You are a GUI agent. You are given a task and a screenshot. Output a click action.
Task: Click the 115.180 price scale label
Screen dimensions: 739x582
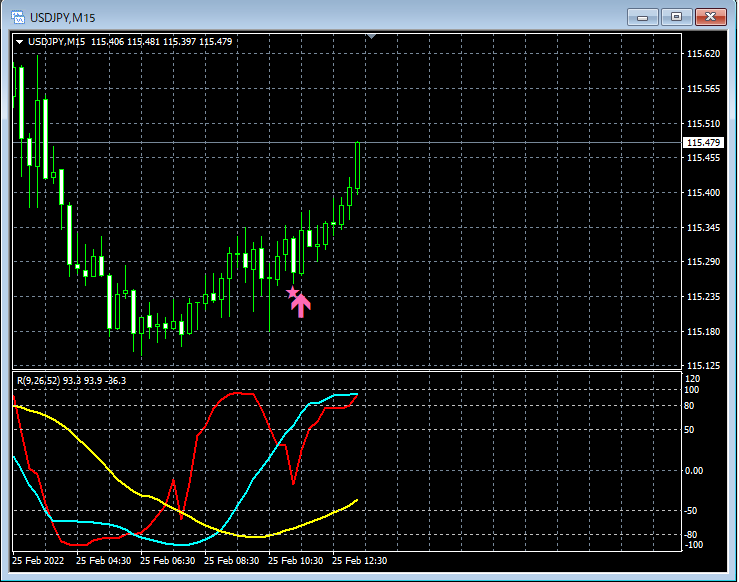(x=703, y=332)
